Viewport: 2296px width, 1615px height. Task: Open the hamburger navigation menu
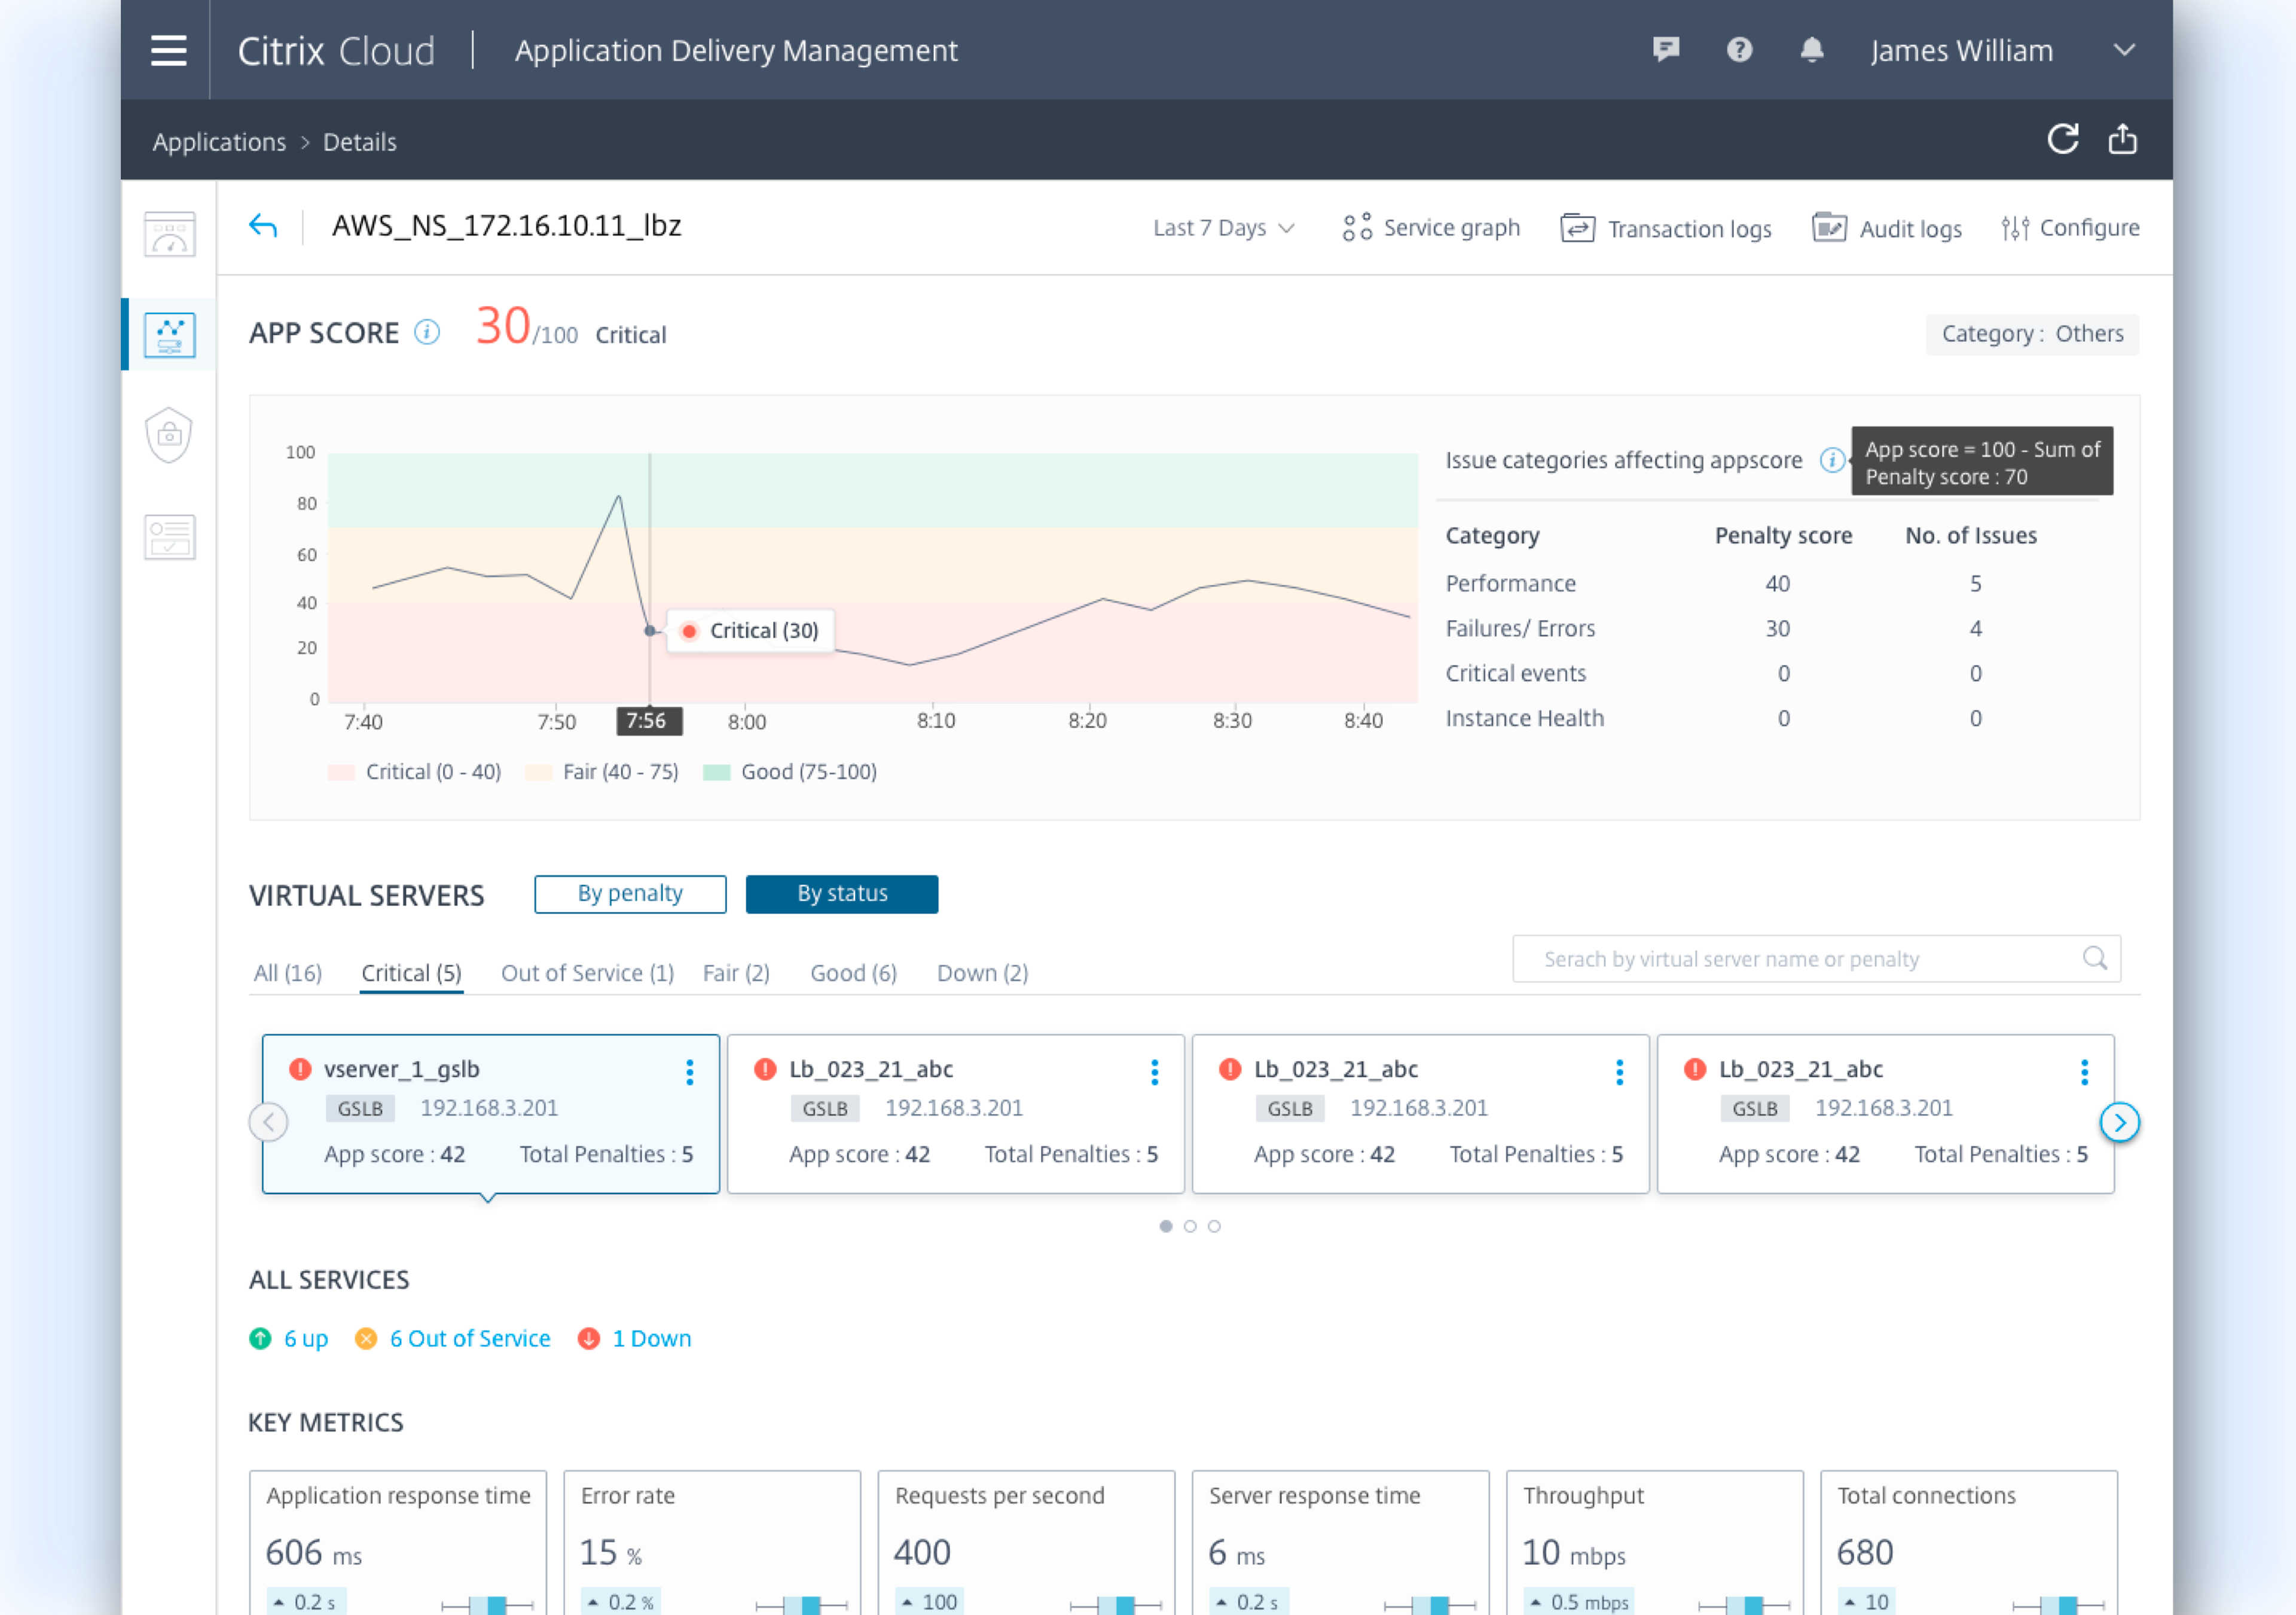pyautogui.click(x=168, y=50)
